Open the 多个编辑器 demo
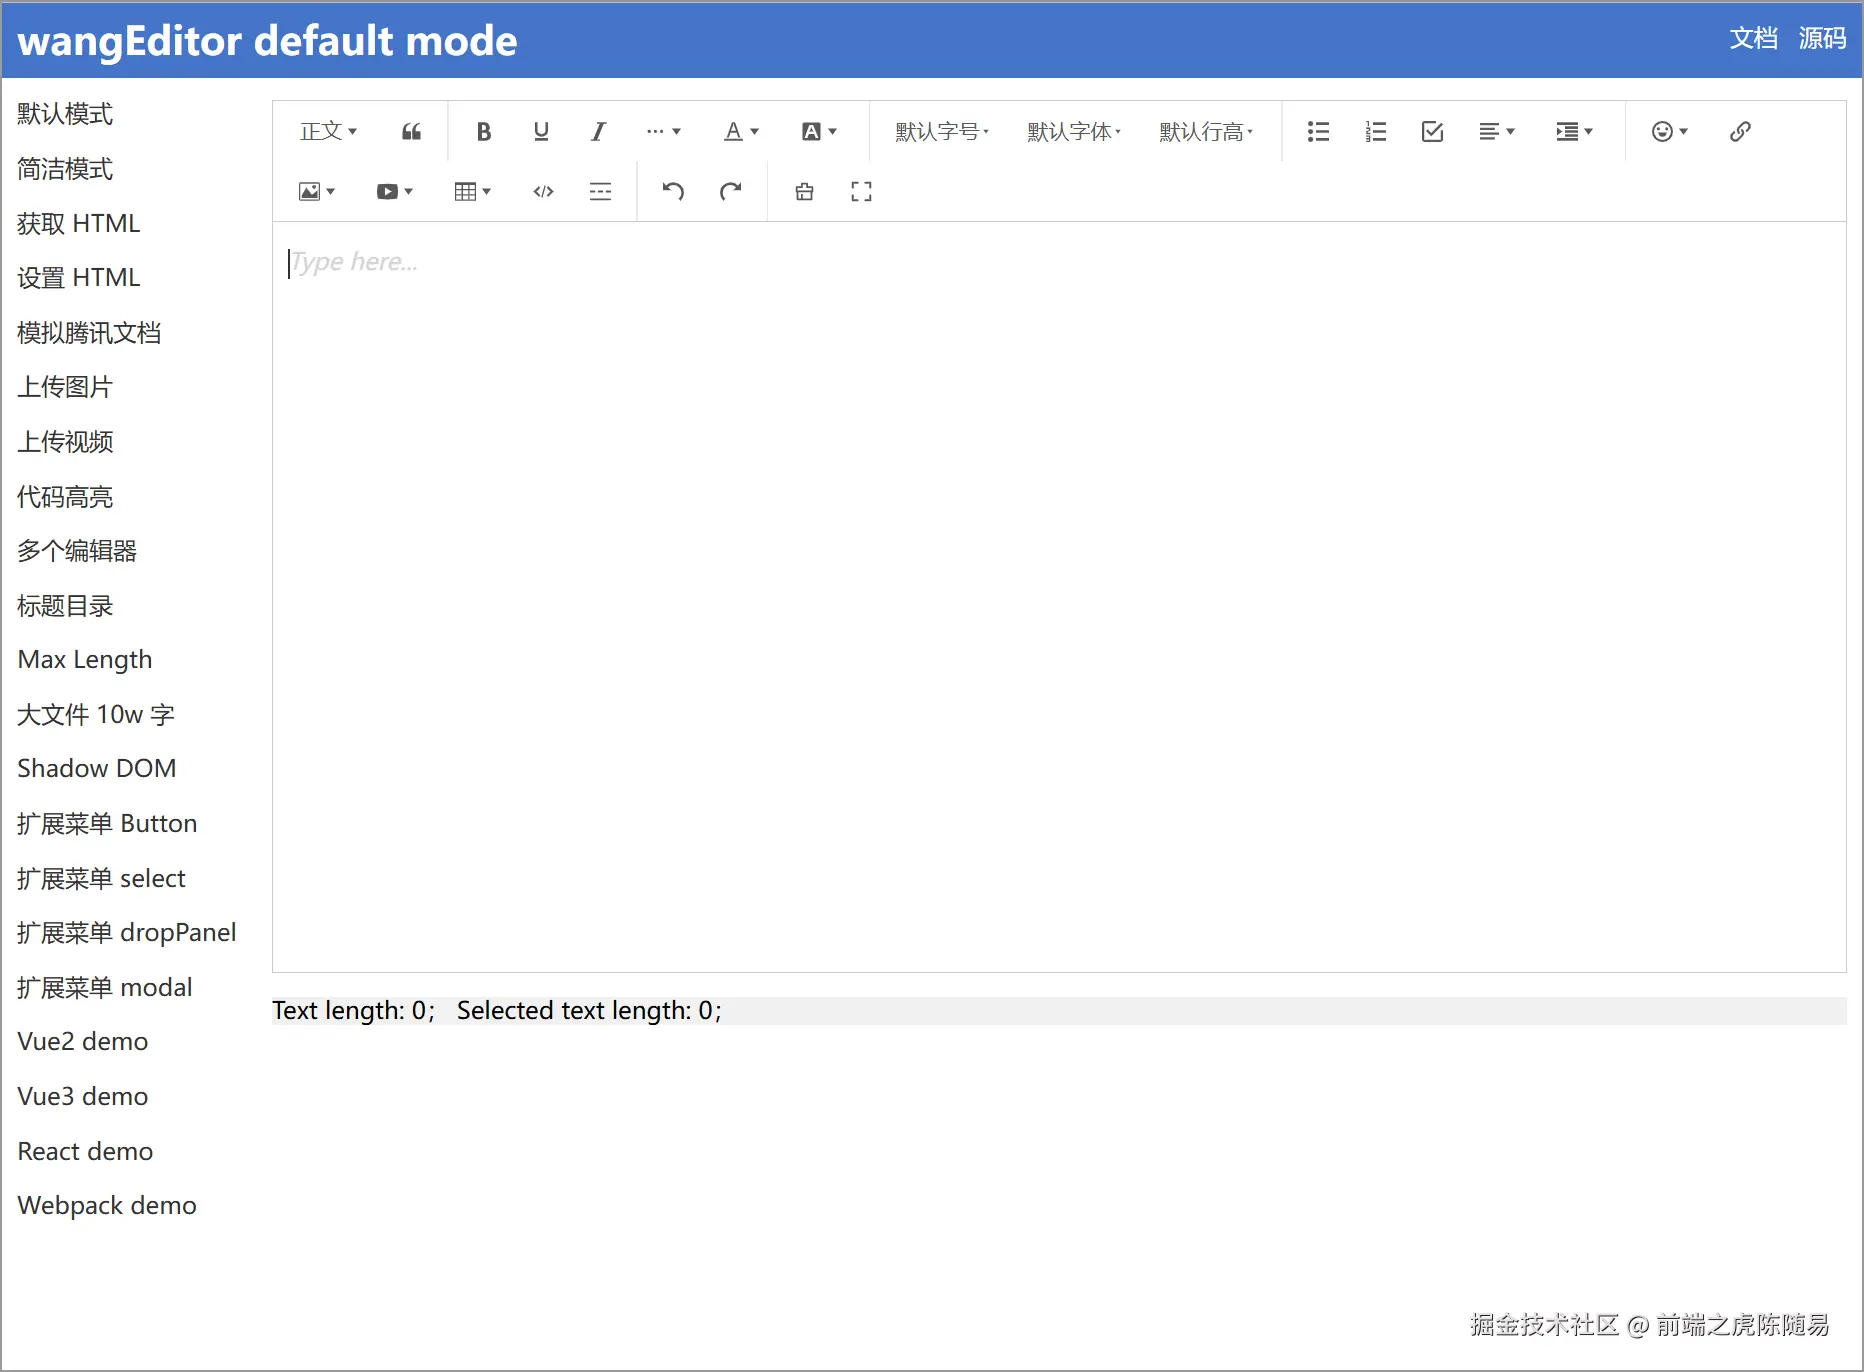 [77, 551]
